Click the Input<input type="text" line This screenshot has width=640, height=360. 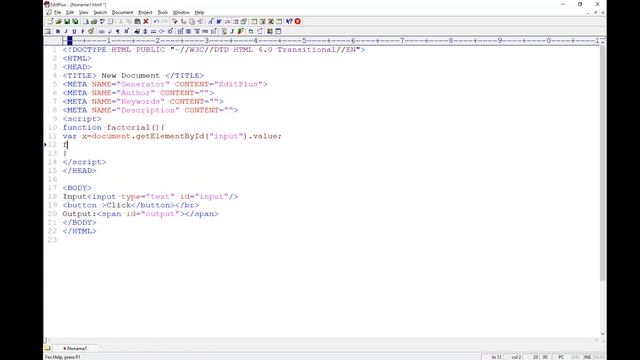coord(150,196)
